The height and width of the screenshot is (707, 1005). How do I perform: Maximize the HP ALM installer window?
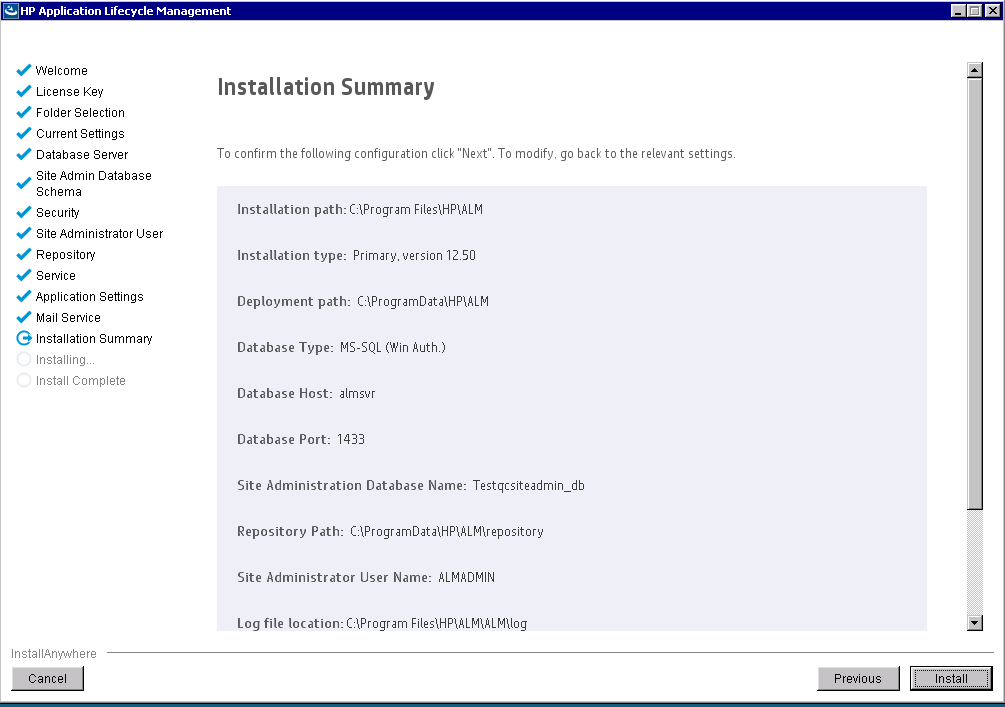974,10
